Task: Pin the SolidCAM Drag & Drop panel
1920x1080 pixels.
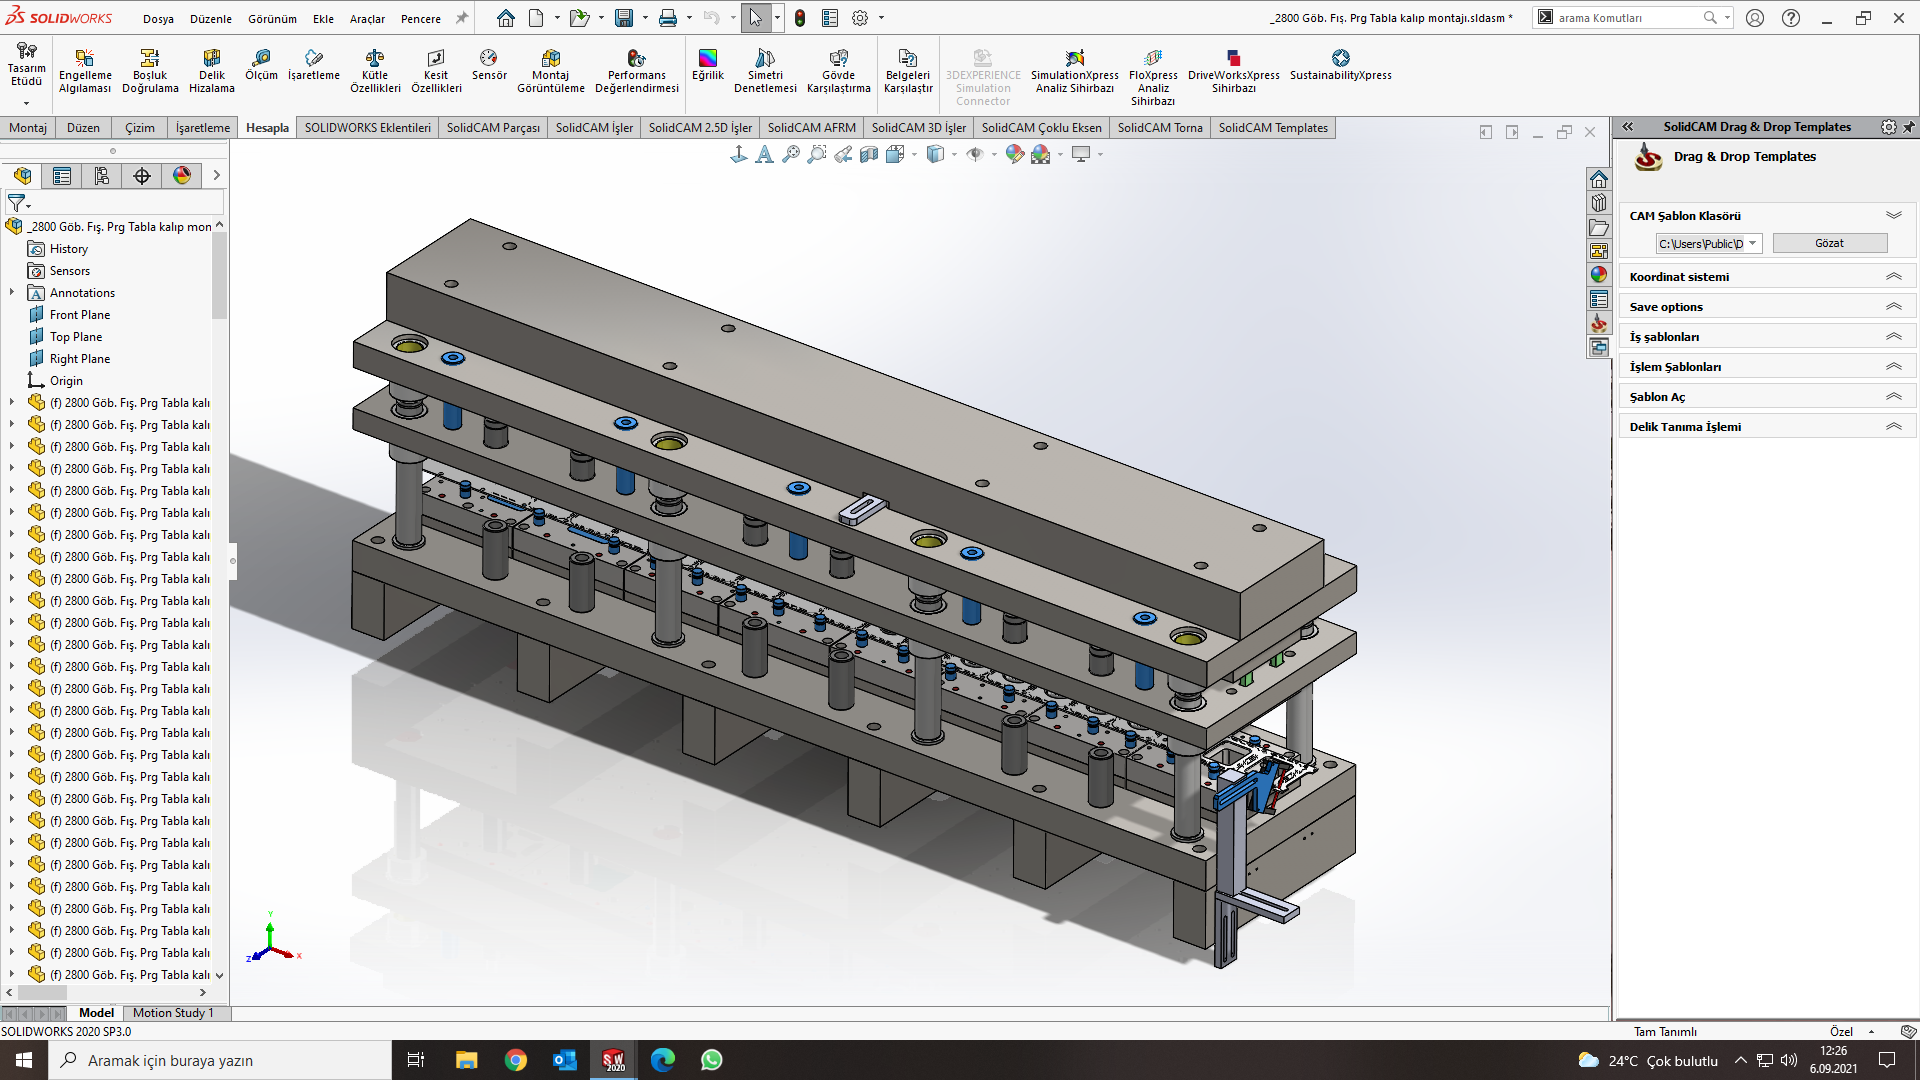Action: [1909, 127]
